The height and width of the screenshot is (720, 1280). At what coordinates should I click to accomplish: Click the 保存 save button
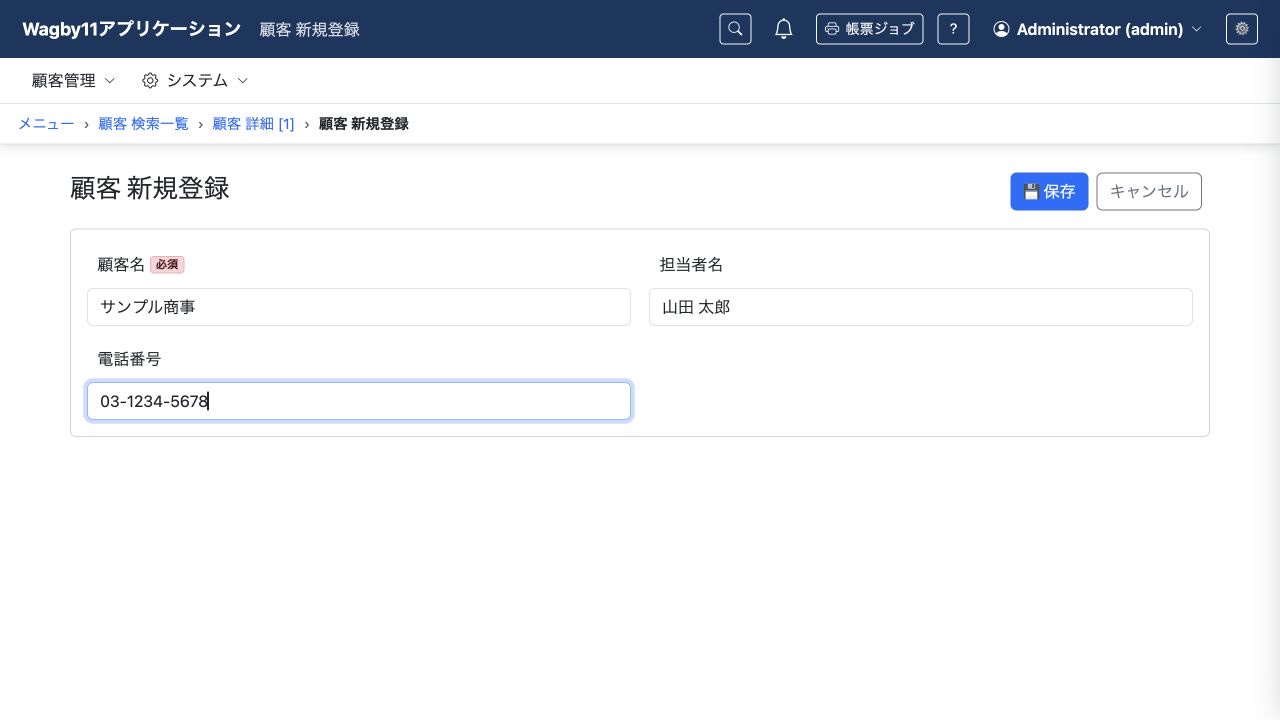point(1049,192)
